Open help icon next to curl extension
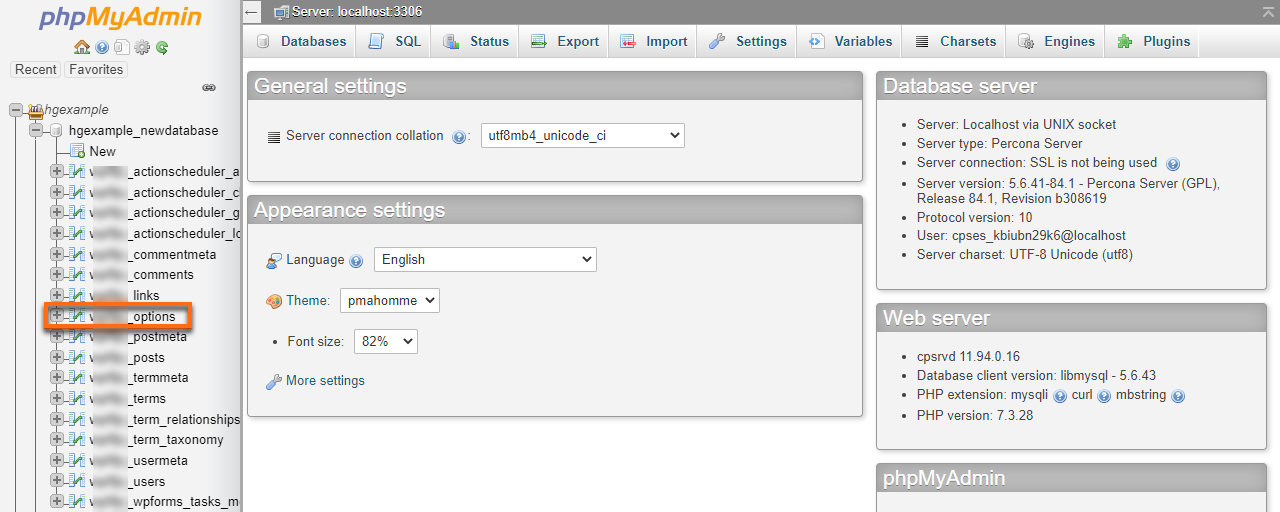Viewport: 1280px width, 512px height. (1104, 396)
